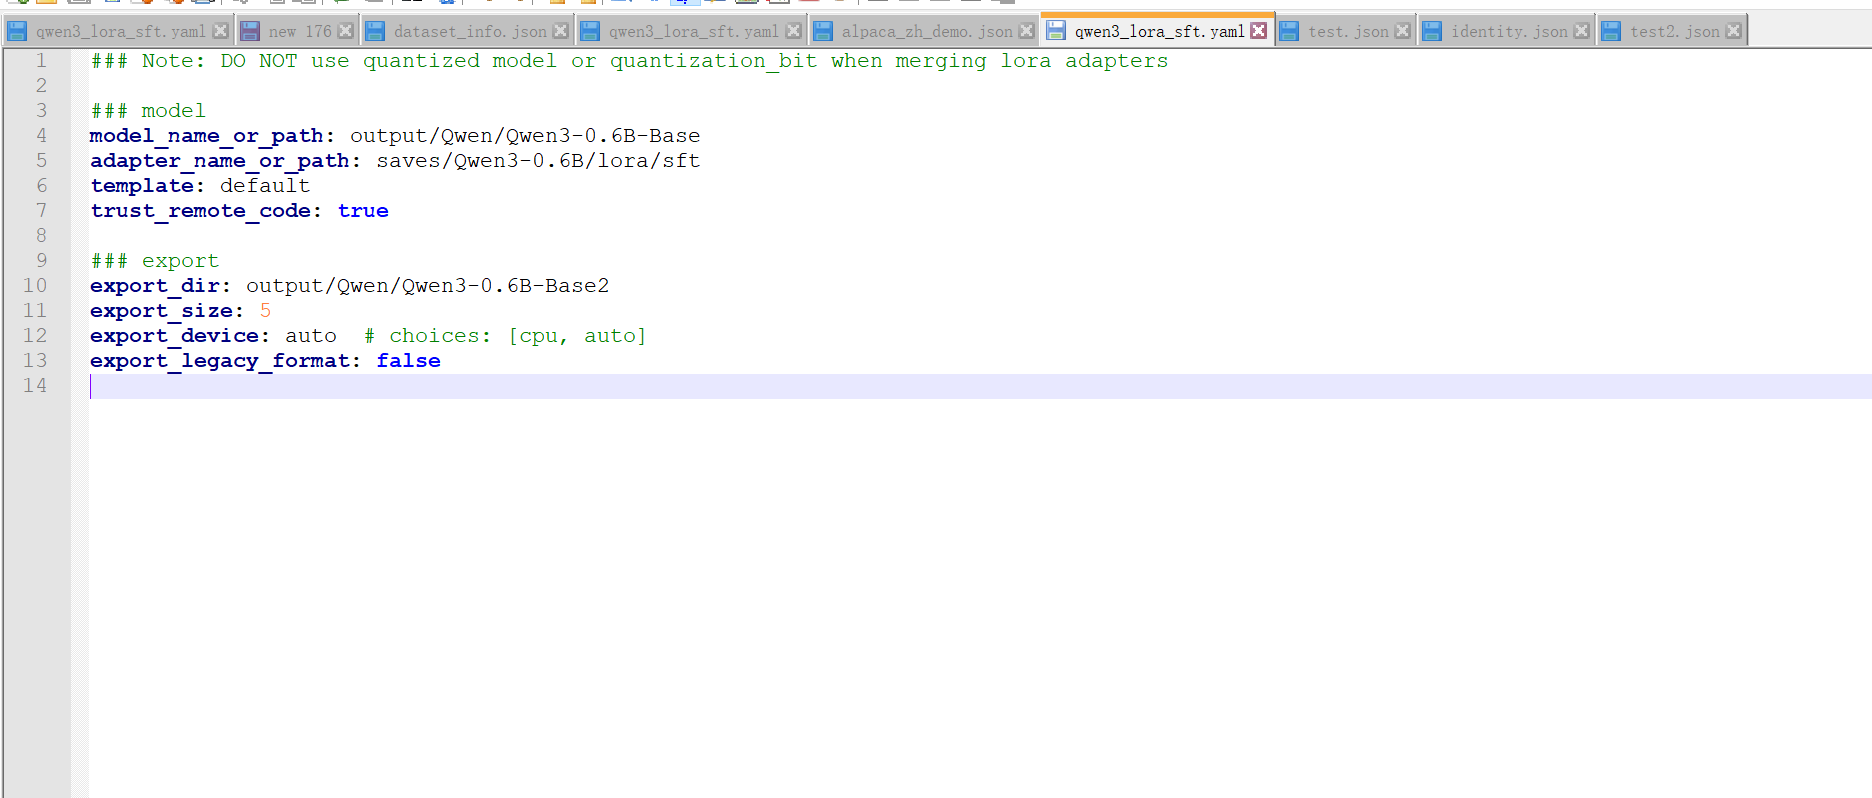
Task: Click the disk icon on the test.json tab
Action: (1289, 31)
